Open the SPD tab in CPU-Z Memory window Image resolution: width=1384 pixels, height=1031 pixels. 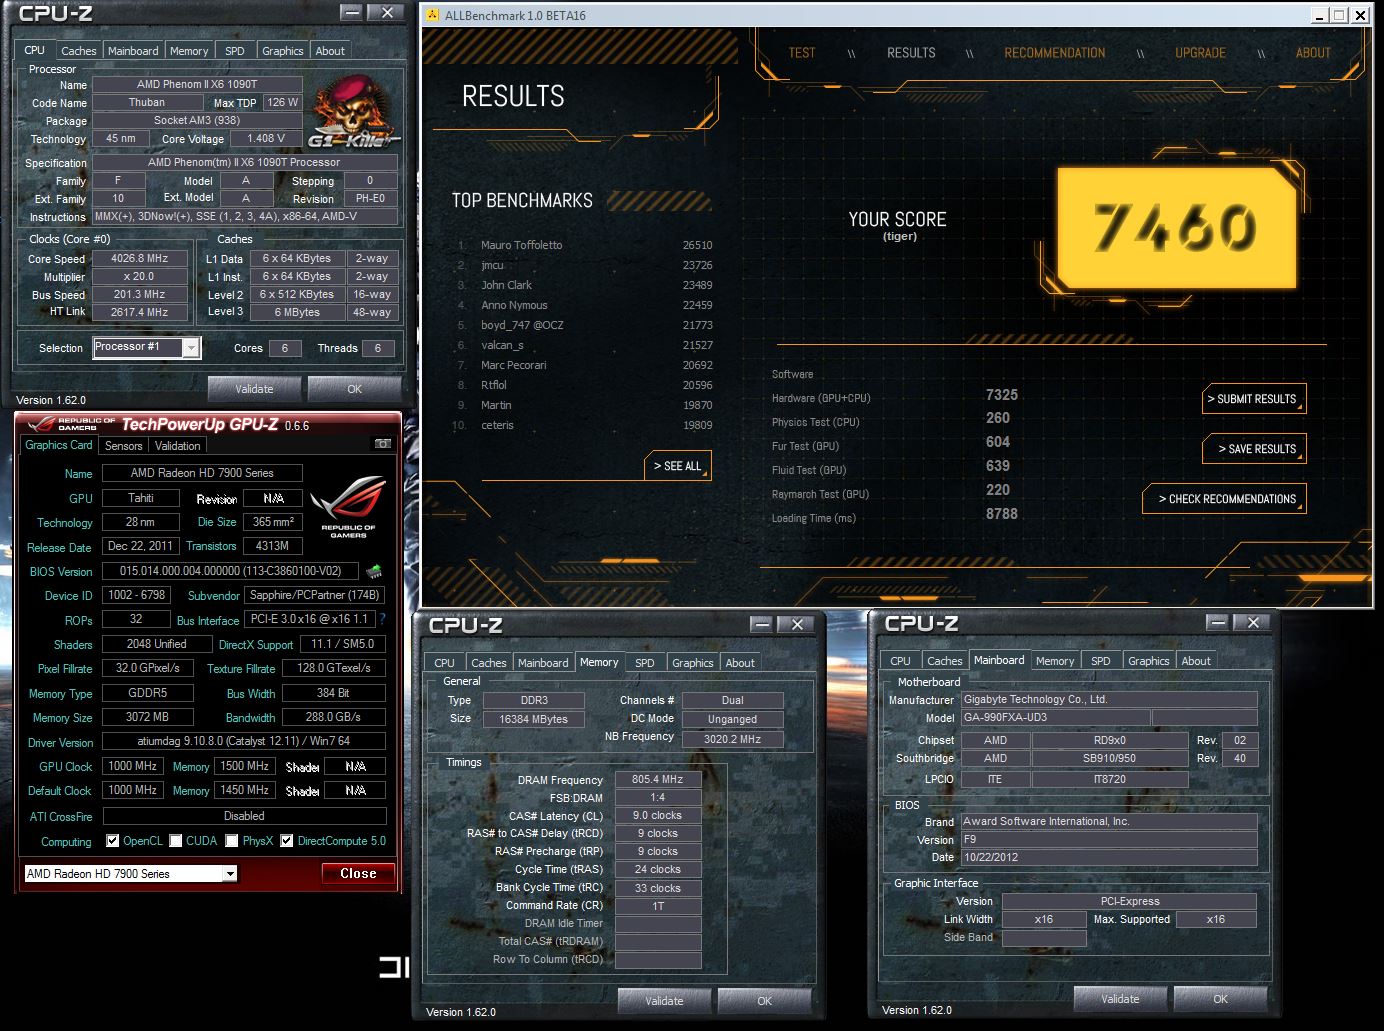645,663
